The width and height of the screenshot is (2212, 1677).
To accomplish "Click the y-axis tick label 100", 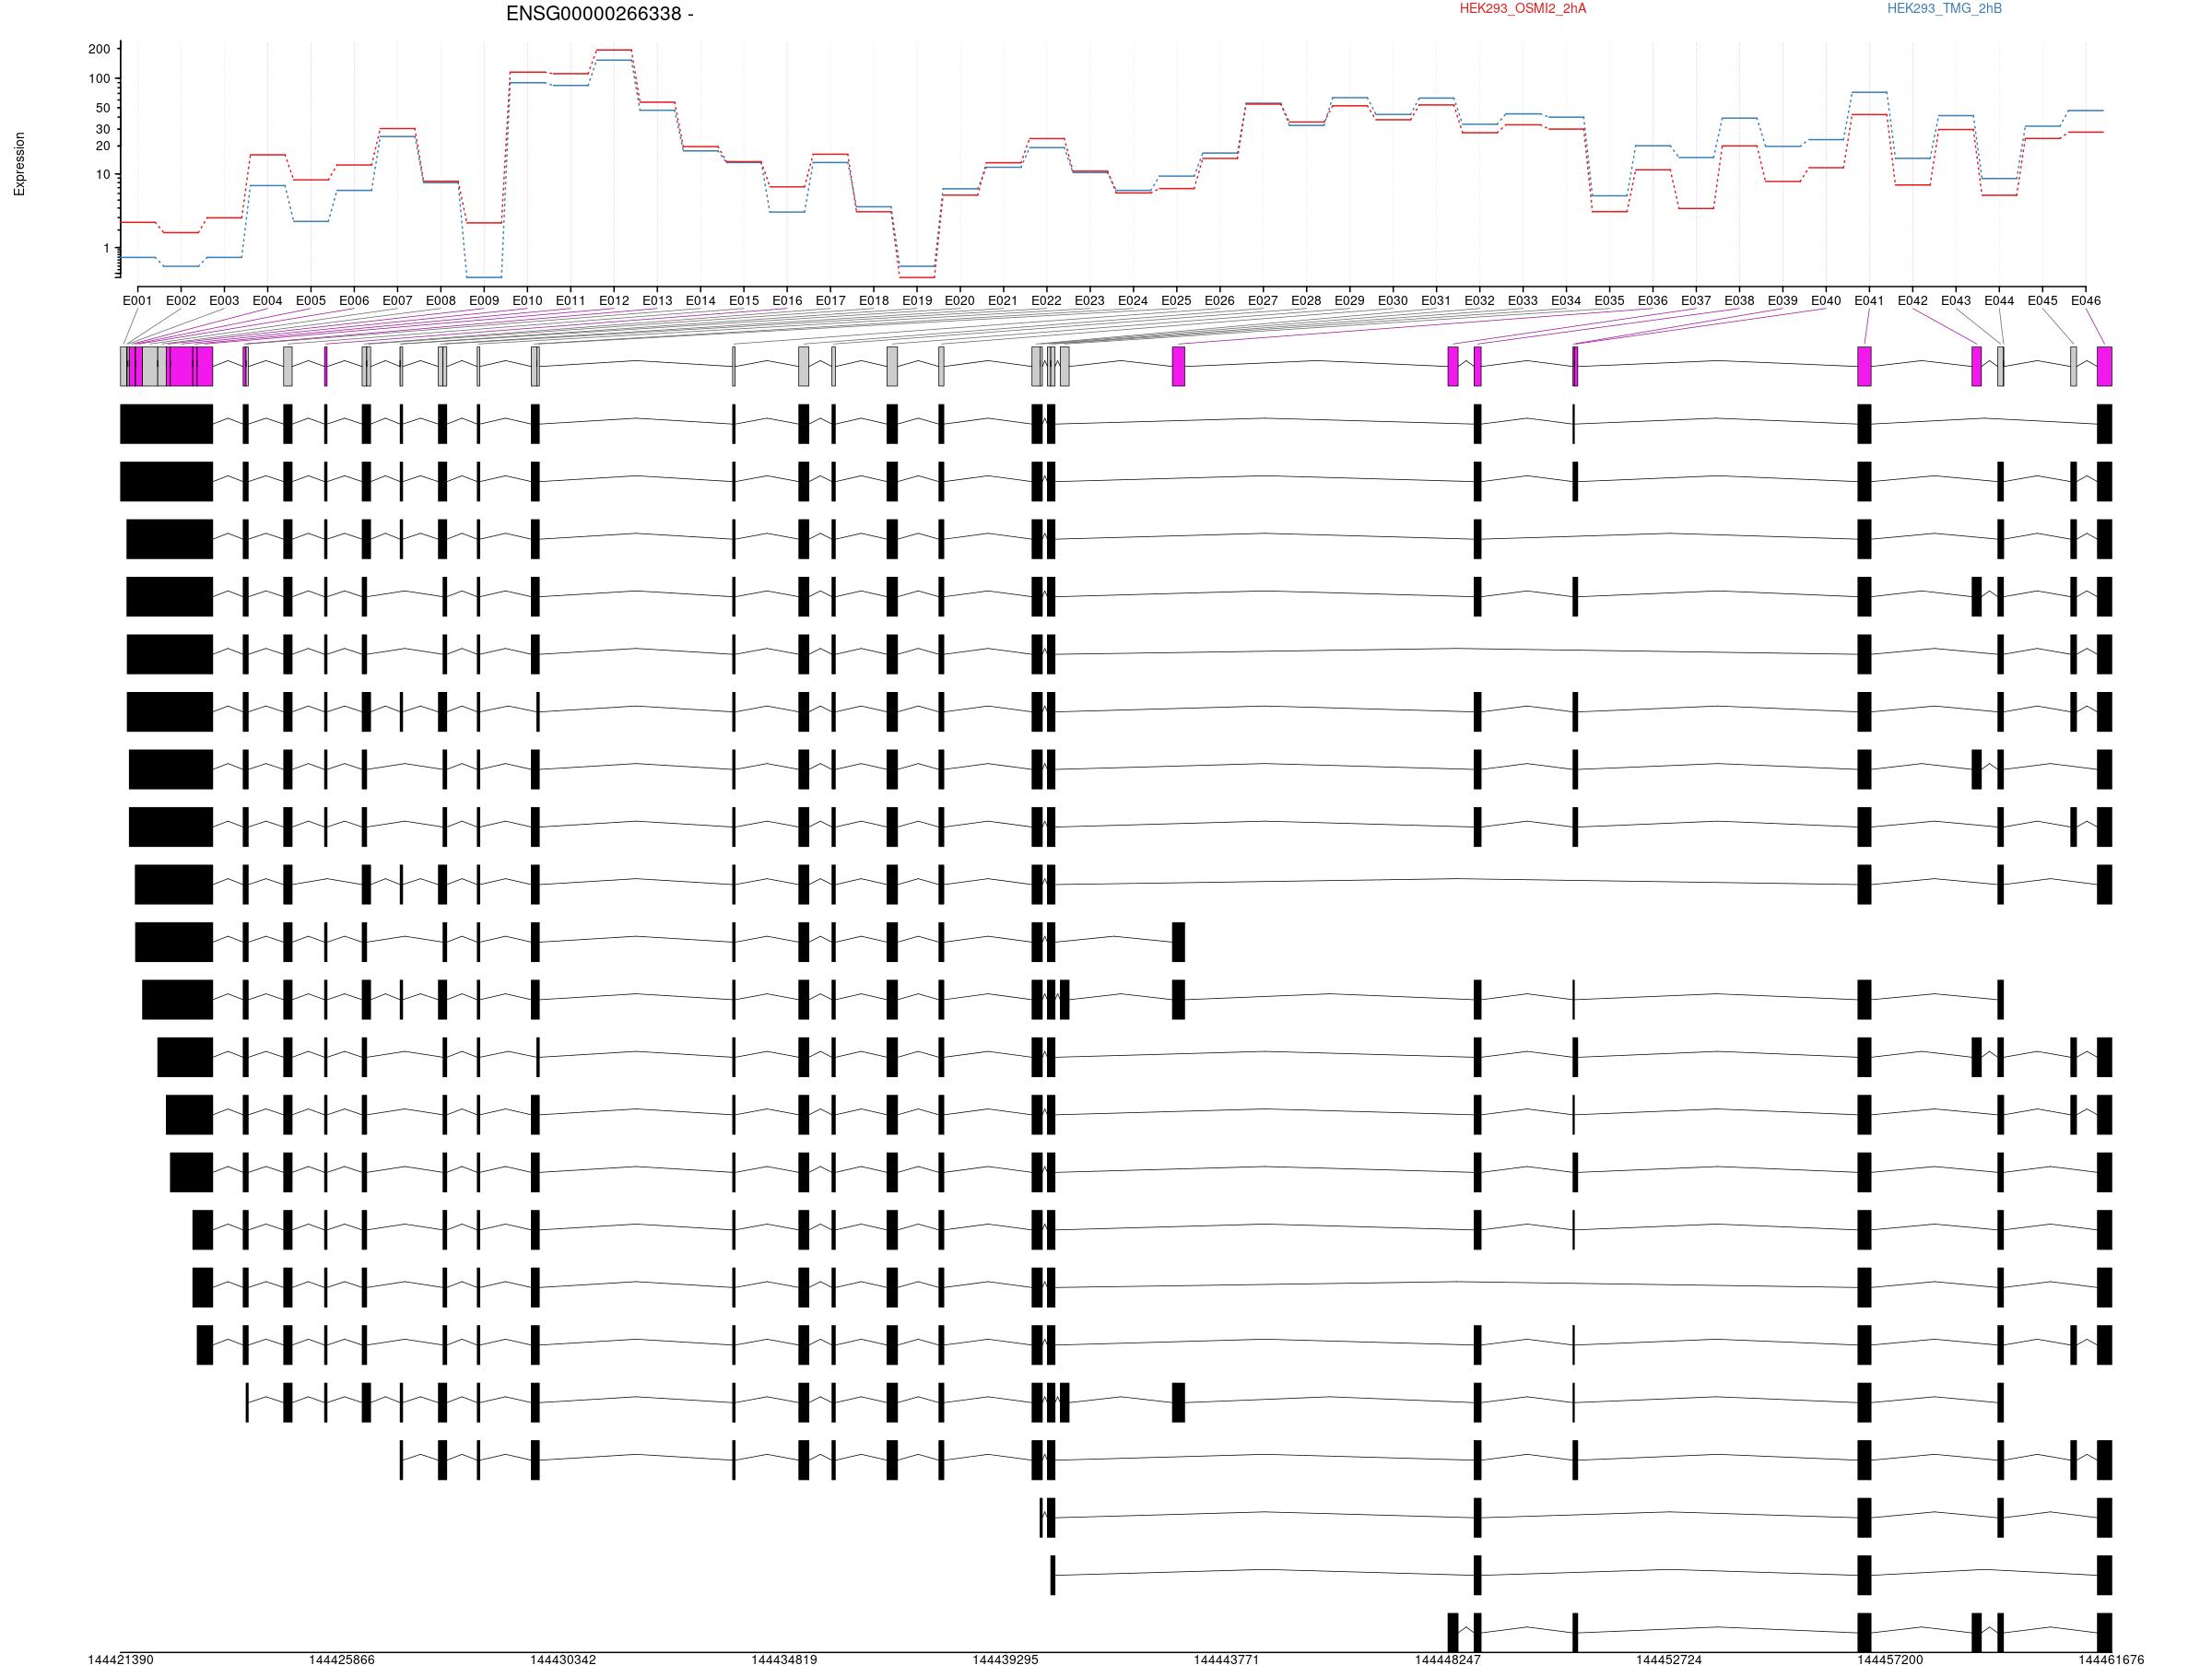I will pos(99,79).
